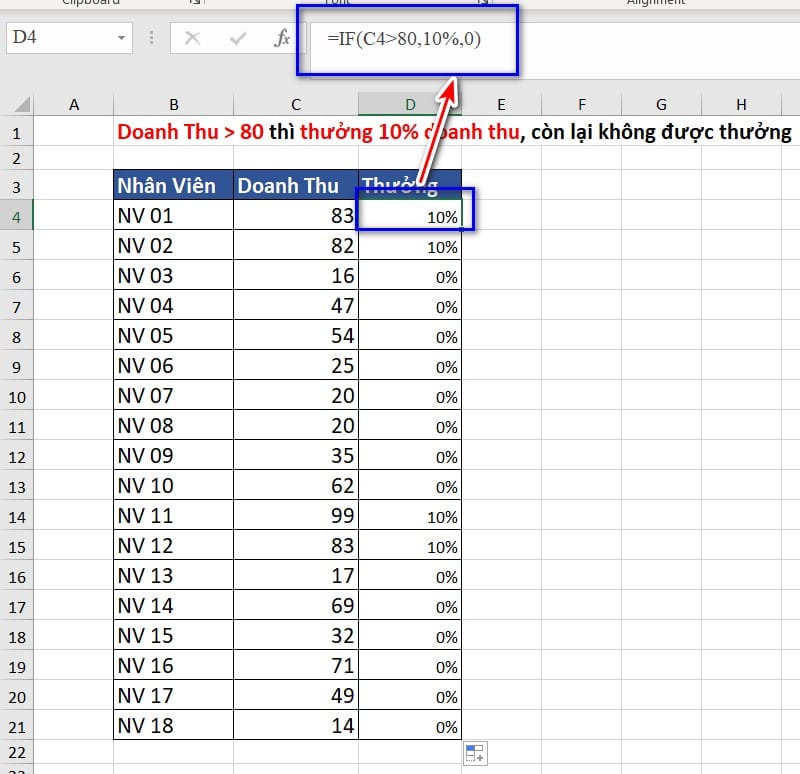Expand the Name Box dropdown arrow
800x774 pixels.
click(122, 39)
